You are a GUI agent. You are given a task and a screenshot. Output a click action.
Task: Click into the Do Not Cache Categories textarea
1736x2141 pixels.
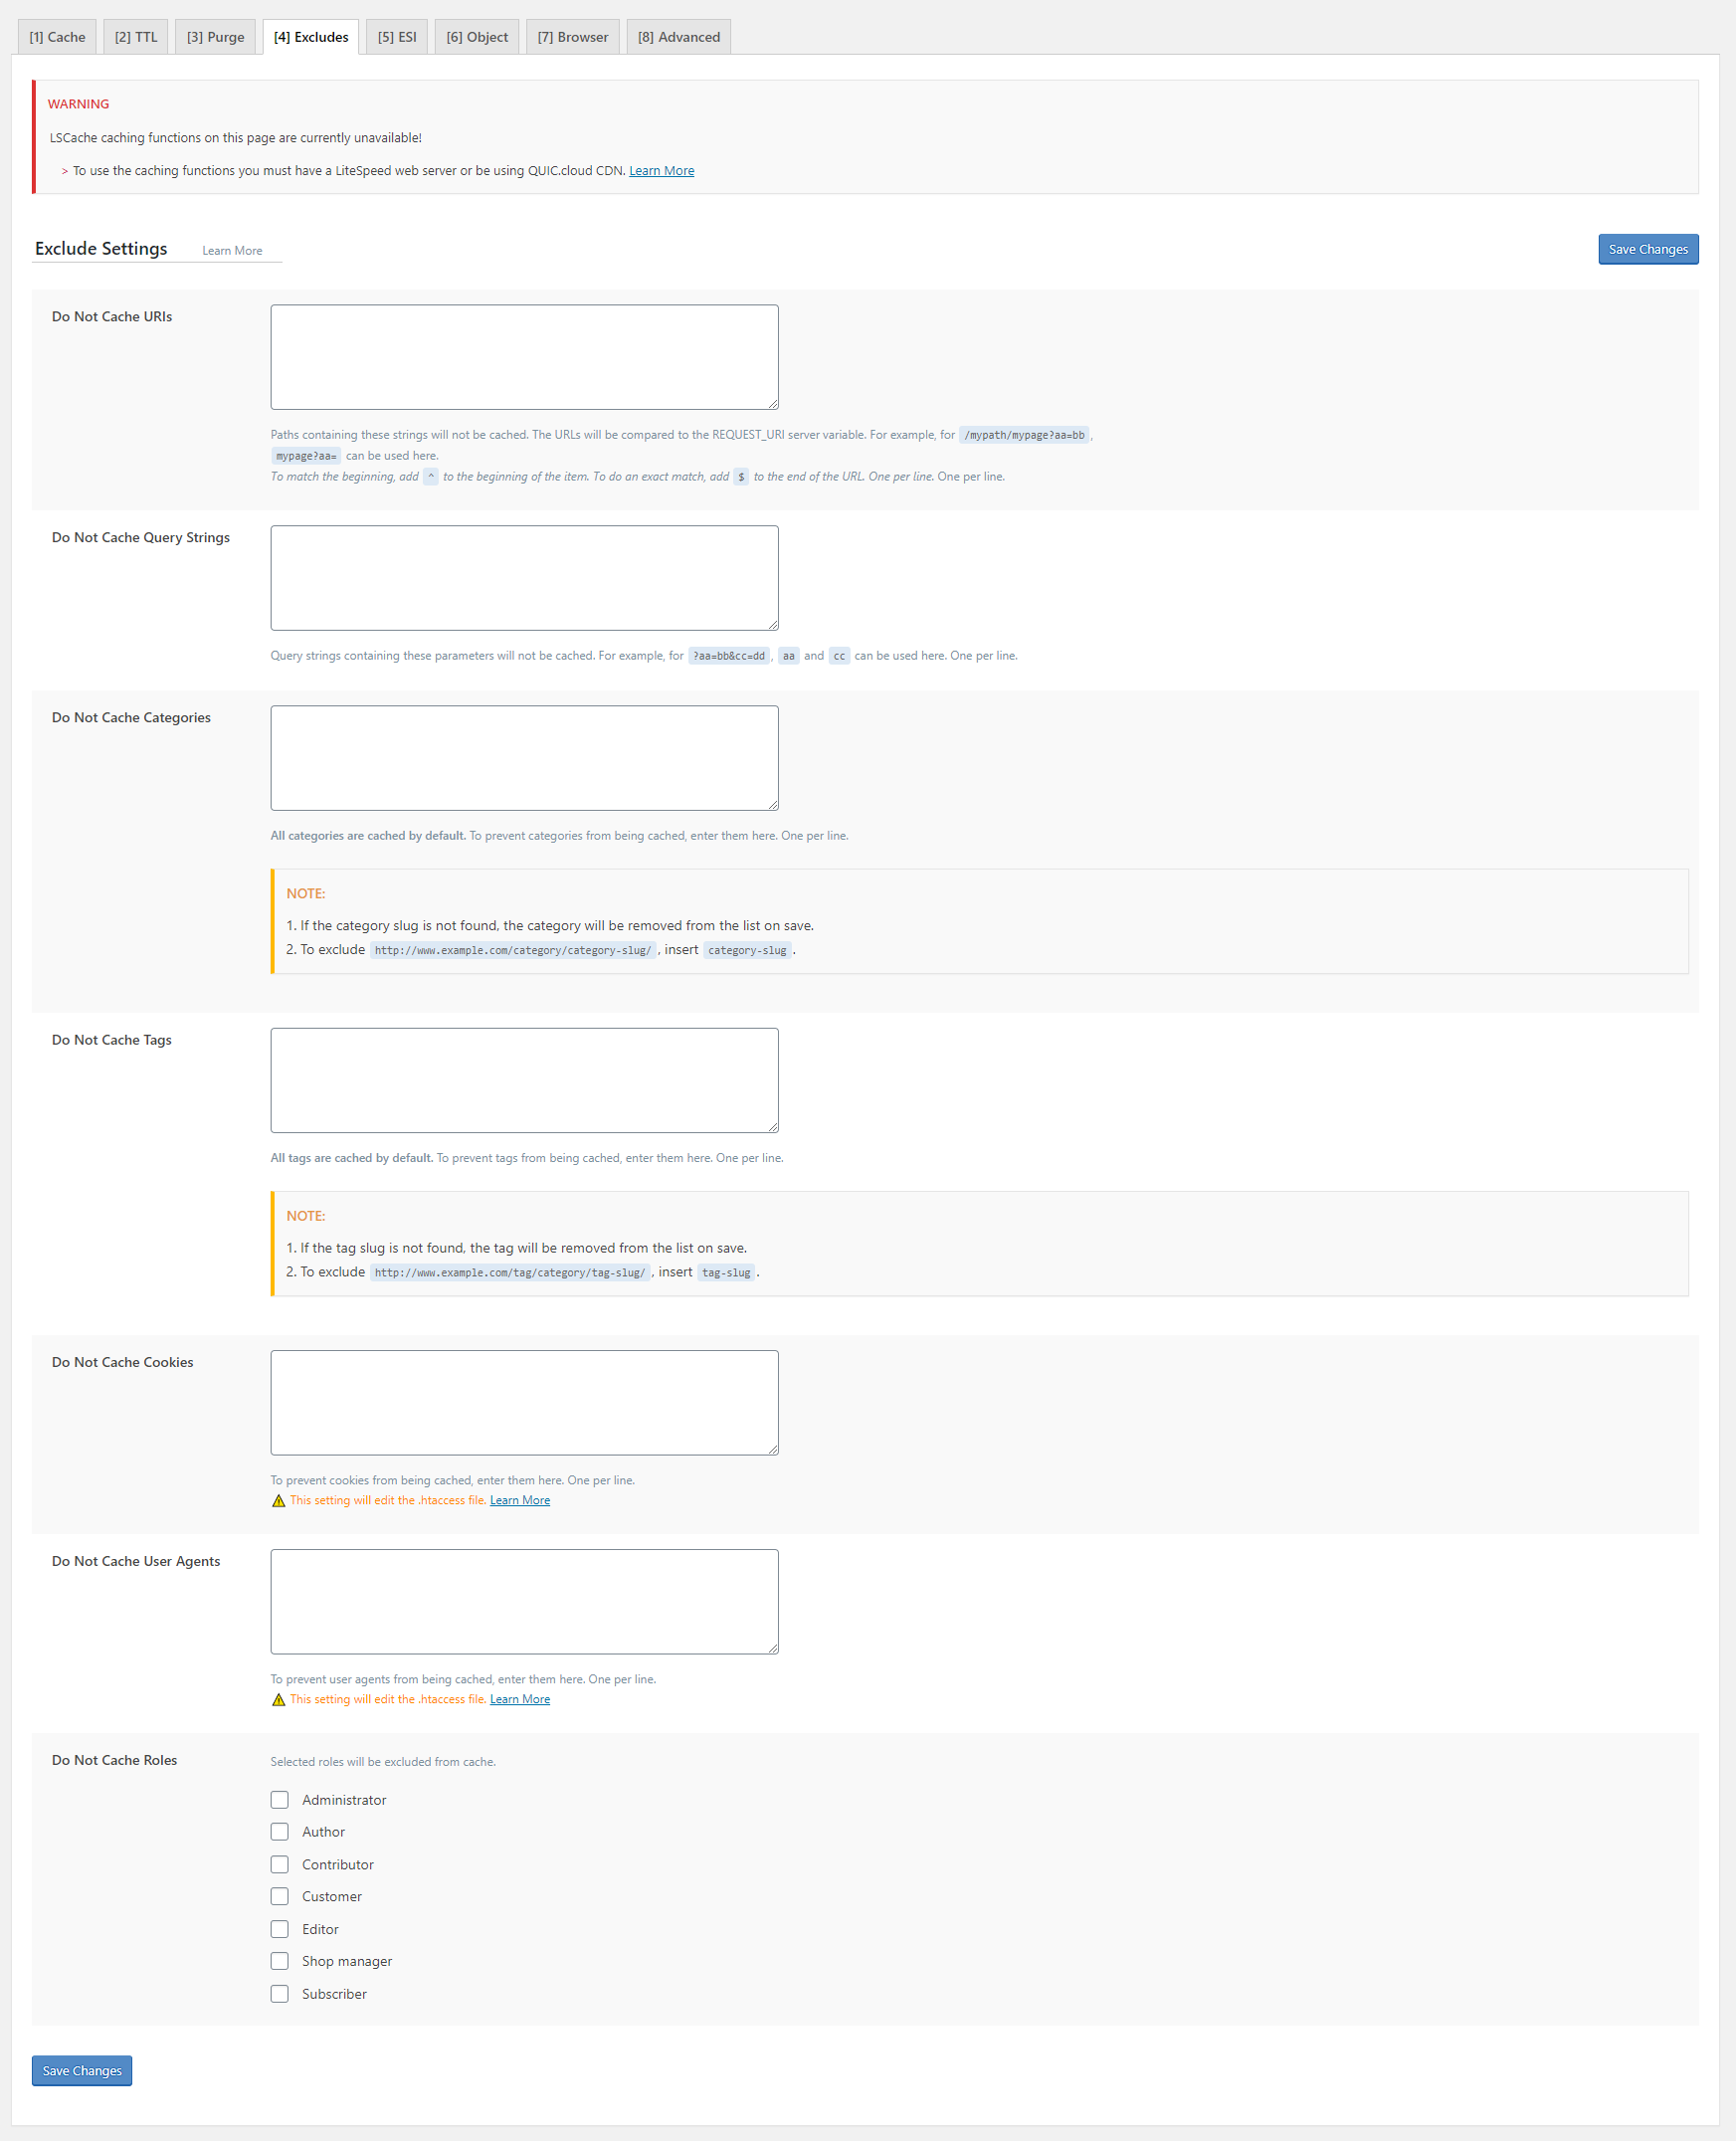pyautogui.click(x=524, y=758)
